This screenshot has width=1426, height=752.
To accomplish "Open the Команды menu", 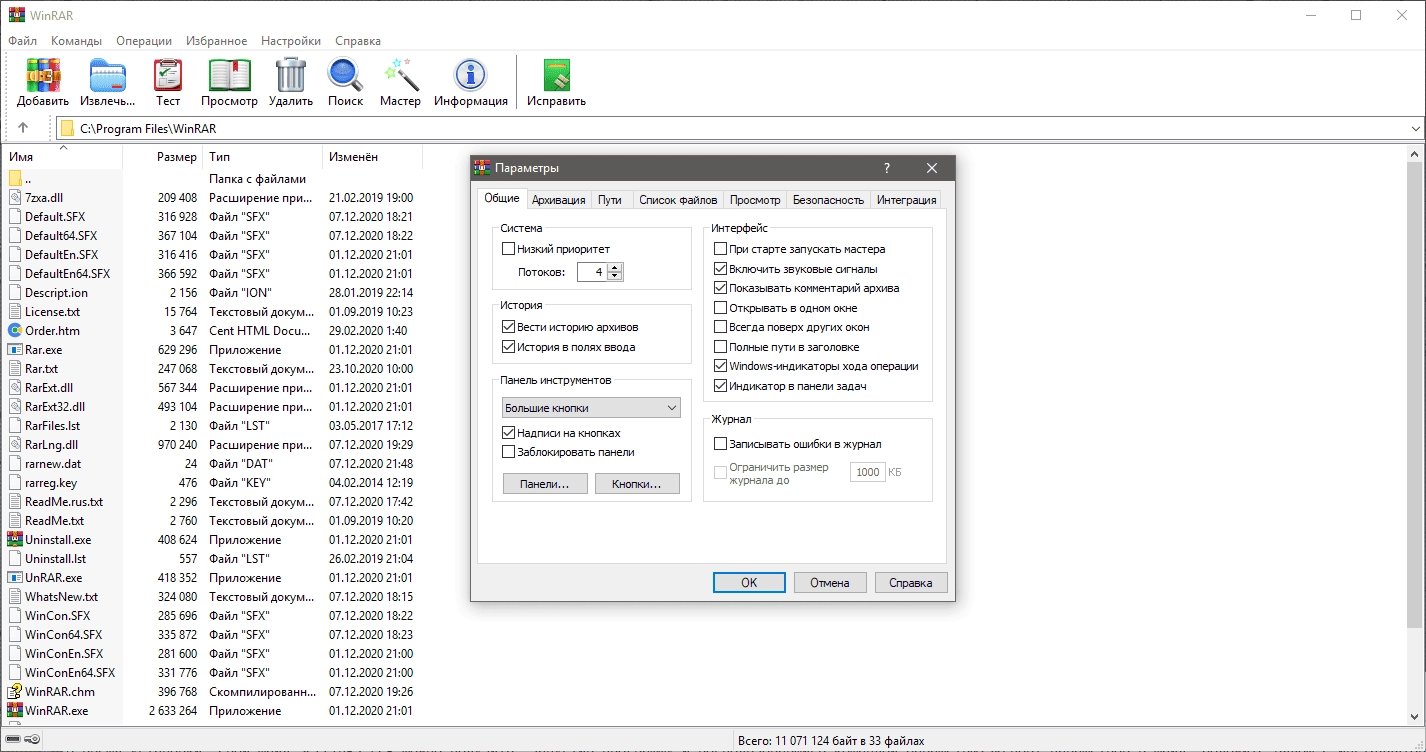I will click(x=76, y=41).
